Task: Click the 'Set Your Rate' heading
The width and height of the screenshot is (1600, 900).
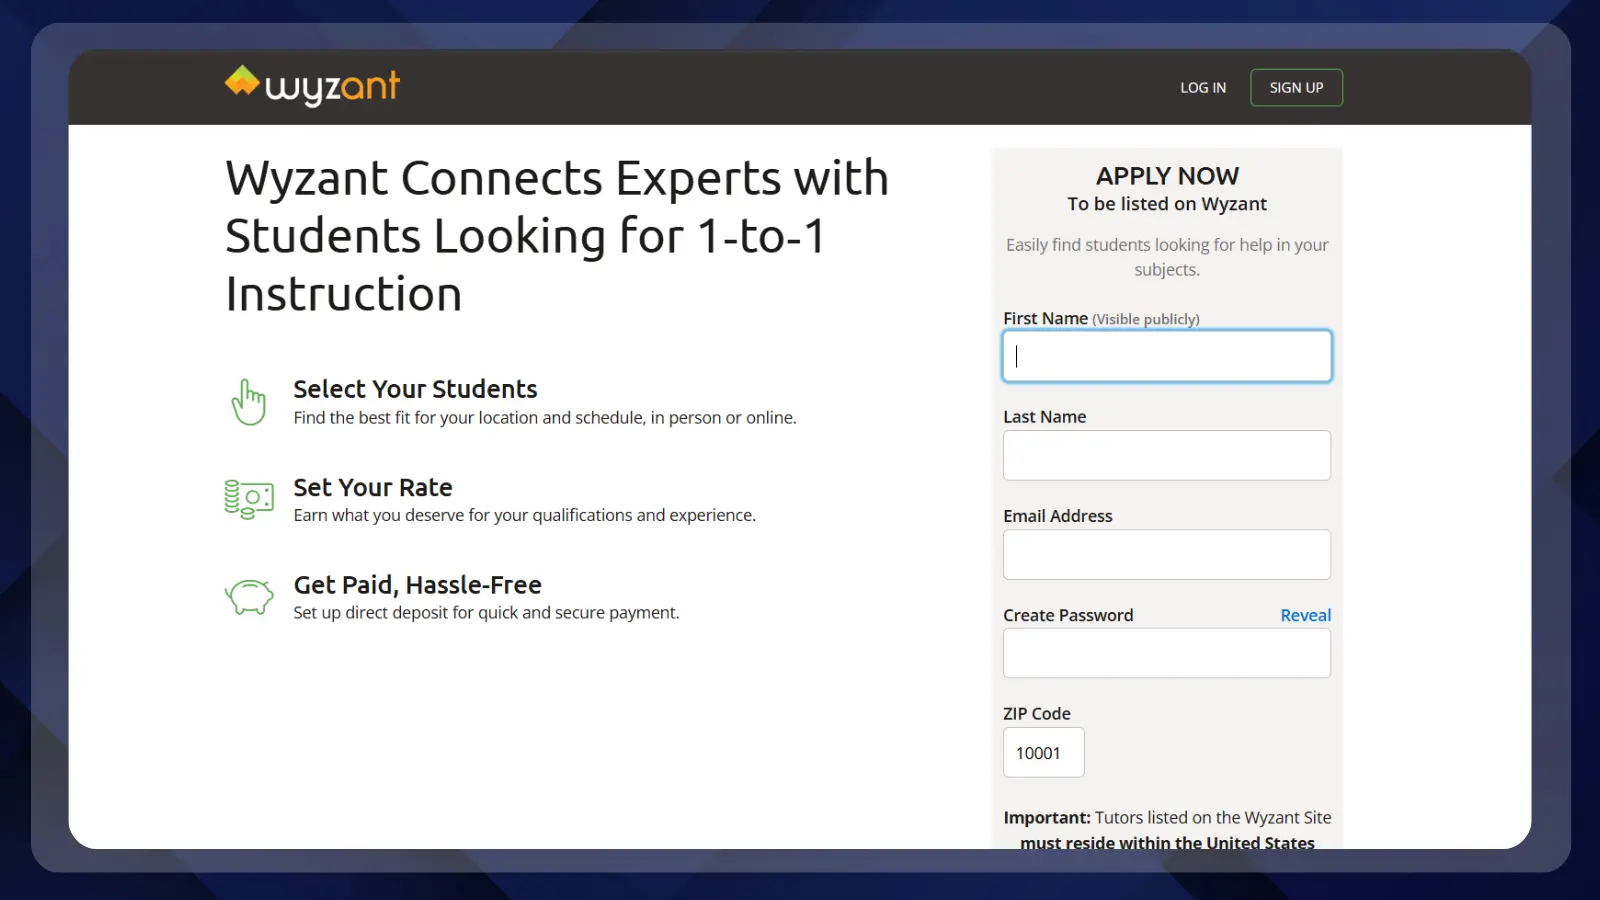Action: (x=373, y=487)
